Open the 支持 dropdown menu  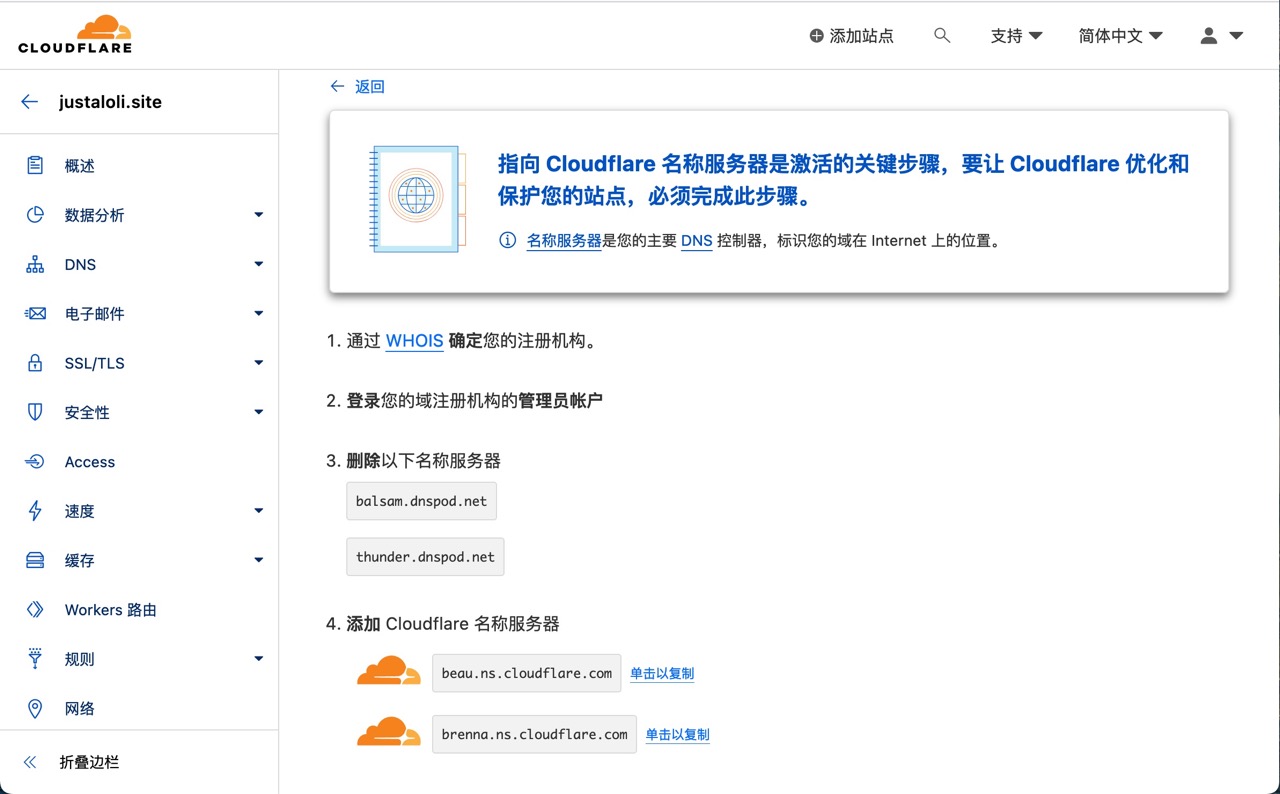(x=1016, y=36)
